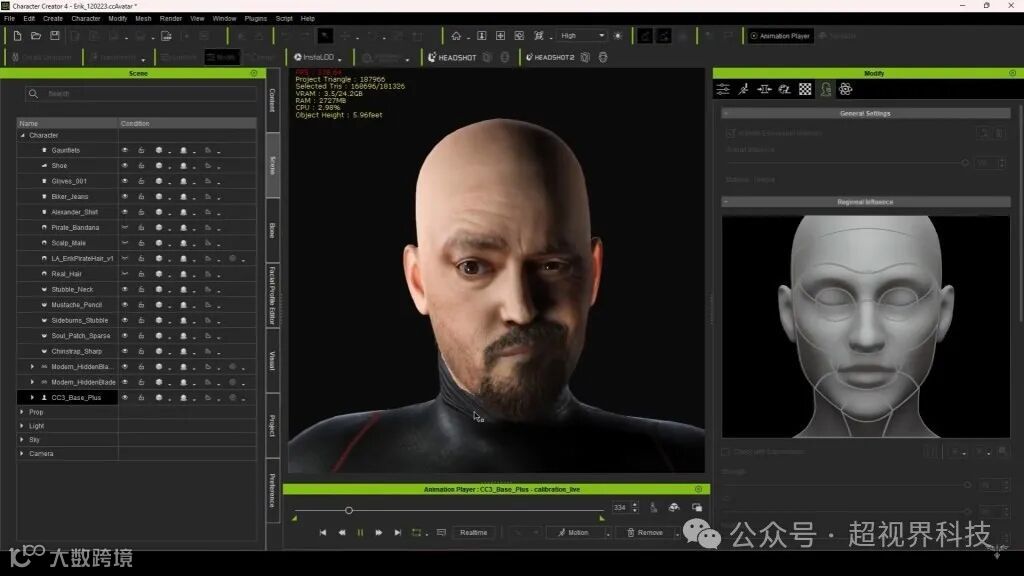Open the Plugins menu
1024x576 pixels.
pyautogui.click(x=255, y=19)
